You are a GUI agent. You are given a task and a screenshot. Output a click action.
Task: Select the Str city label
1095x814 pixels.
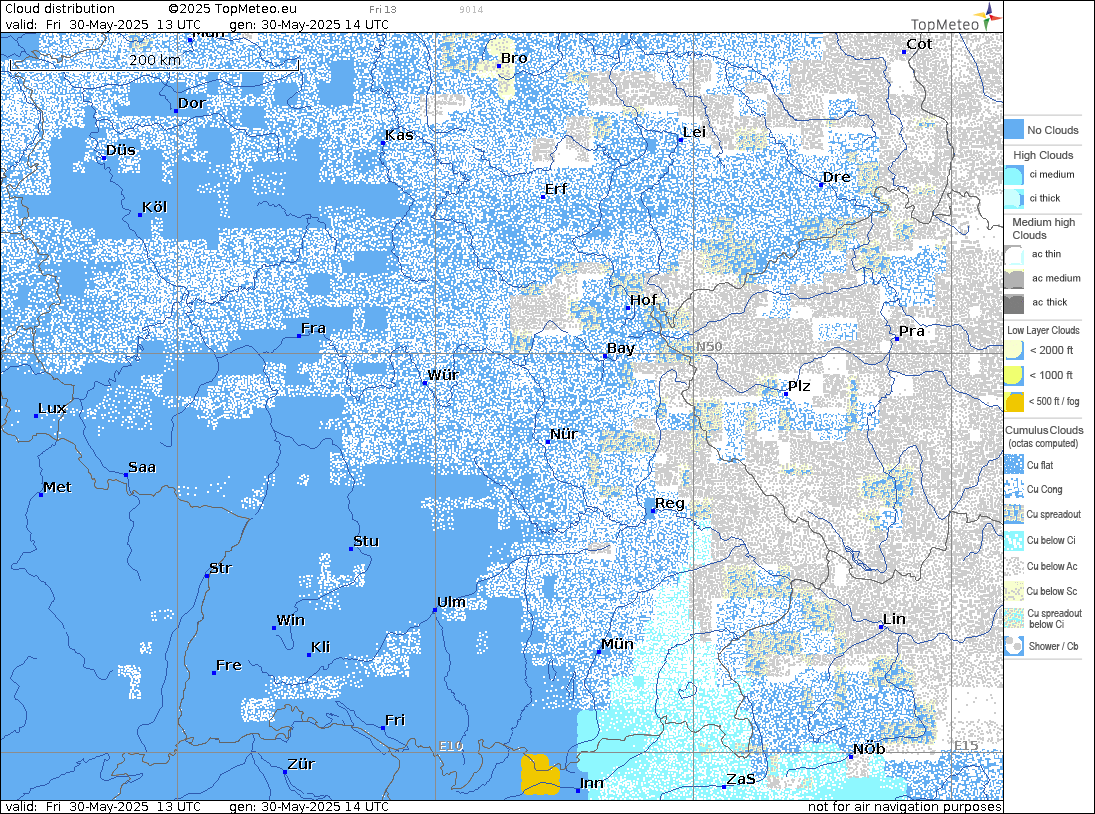[220, 568]
